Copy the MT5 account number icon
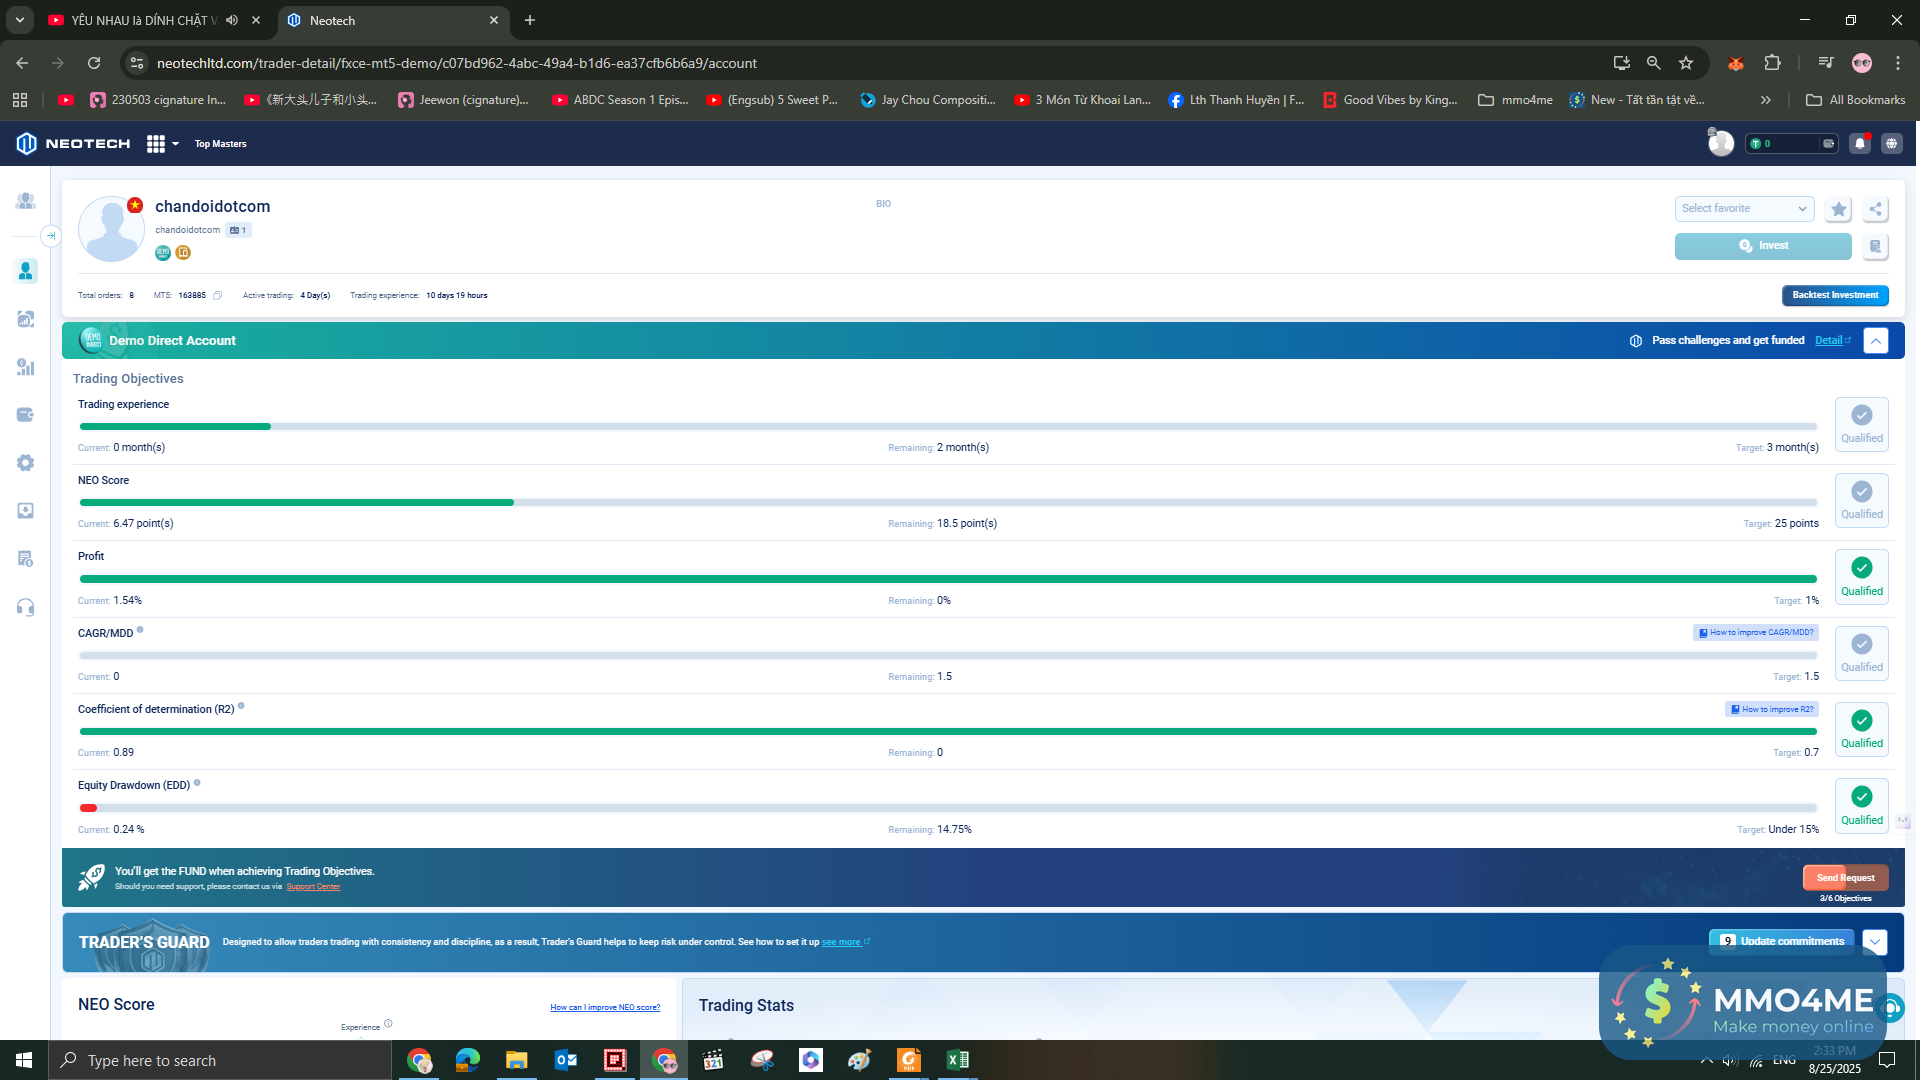 point(217,296)
